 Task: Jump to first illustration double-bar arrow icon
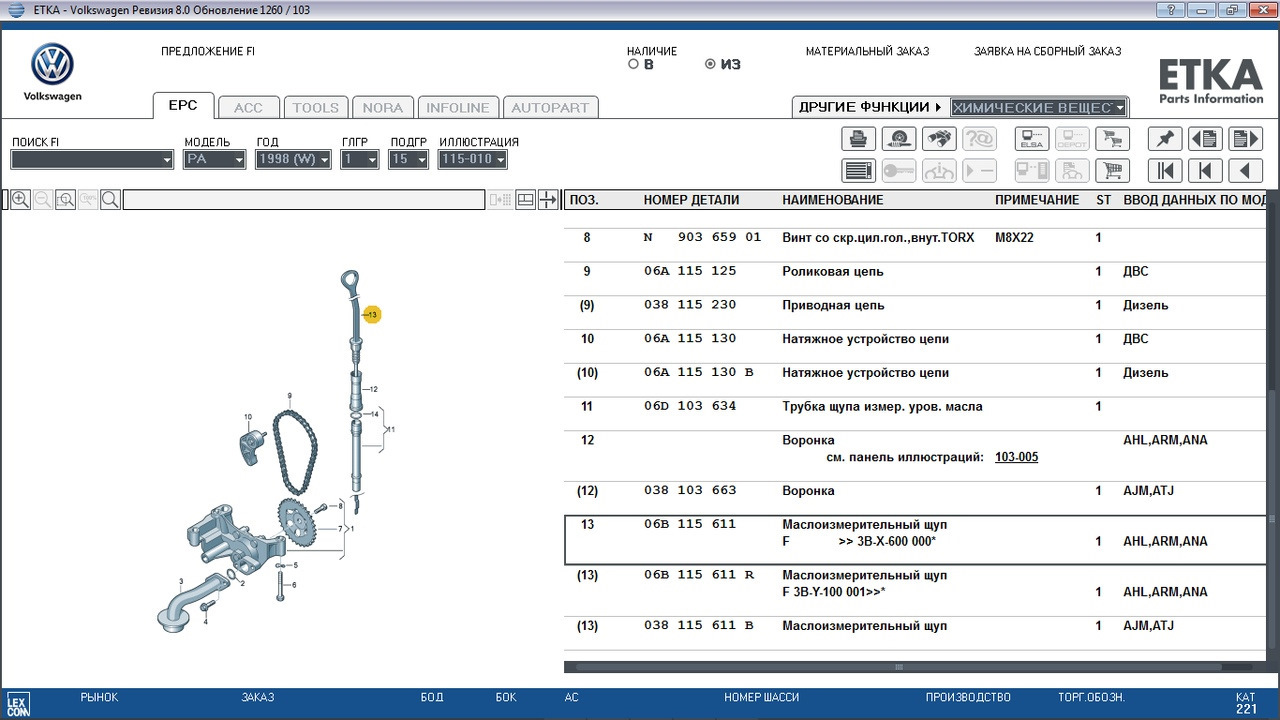pyautogui.click(x=1165, y=171)
